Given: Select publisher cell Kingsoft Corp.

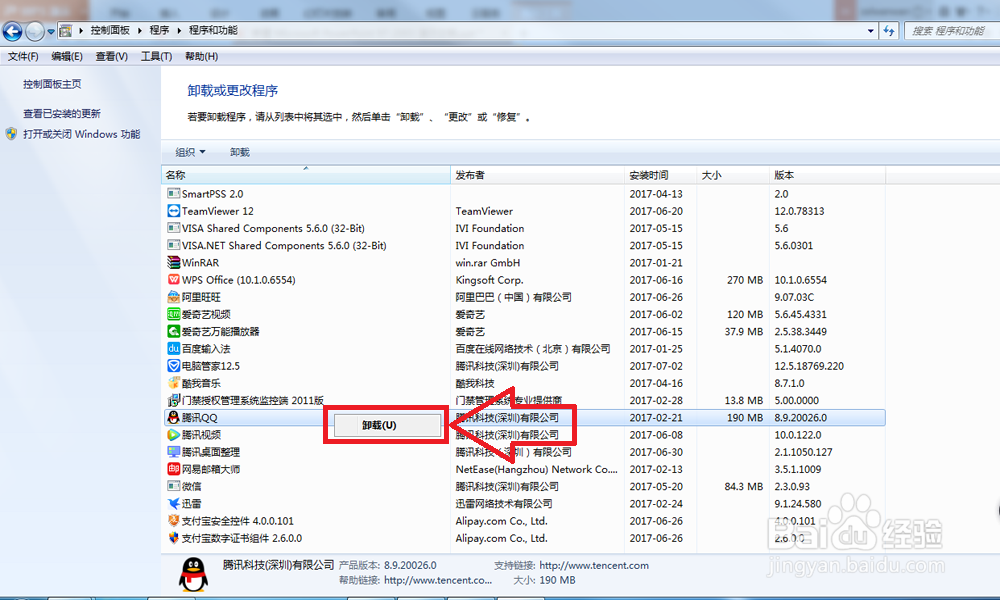Looking at the screenshot, I should pos(489,280).
